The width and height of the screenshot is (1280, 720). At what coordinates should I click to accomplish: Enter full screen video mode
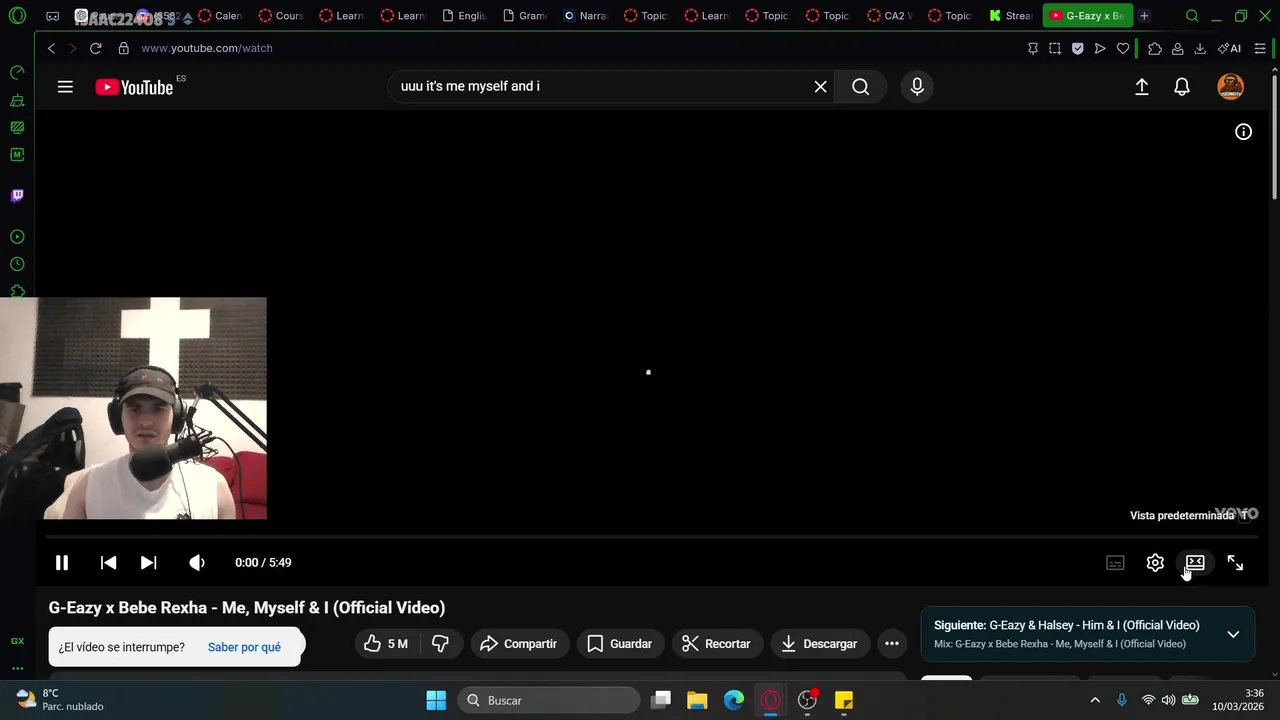click(1235, 563)
